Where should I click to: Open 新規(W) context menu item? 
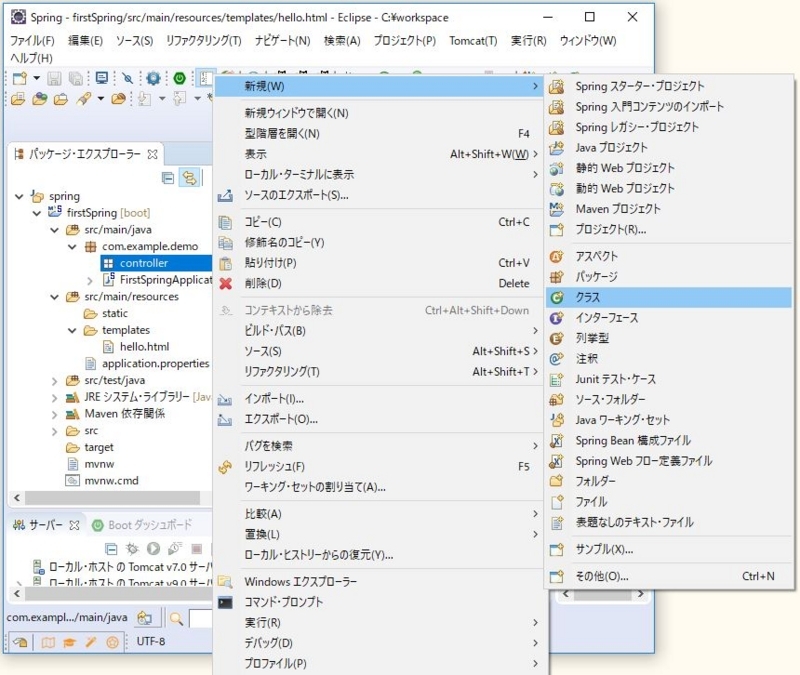click(x=379, y=86)
